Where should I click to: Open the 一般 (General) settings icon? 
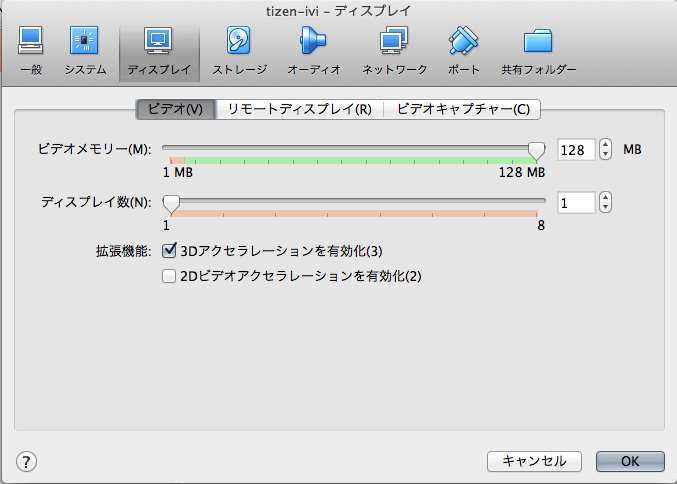(31, 51)
